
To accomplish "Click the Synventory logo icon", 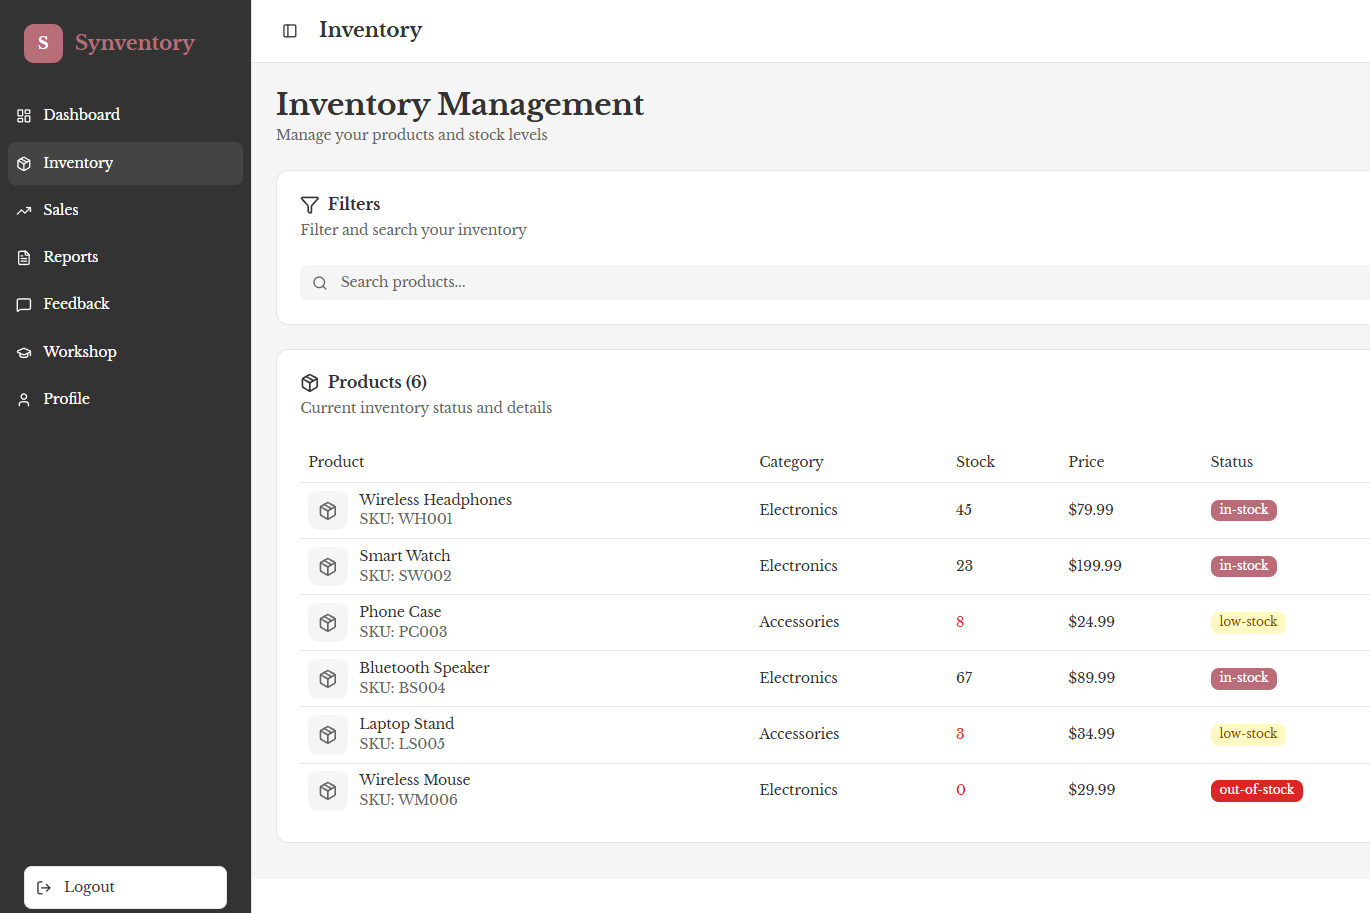I will coord(43,43).
